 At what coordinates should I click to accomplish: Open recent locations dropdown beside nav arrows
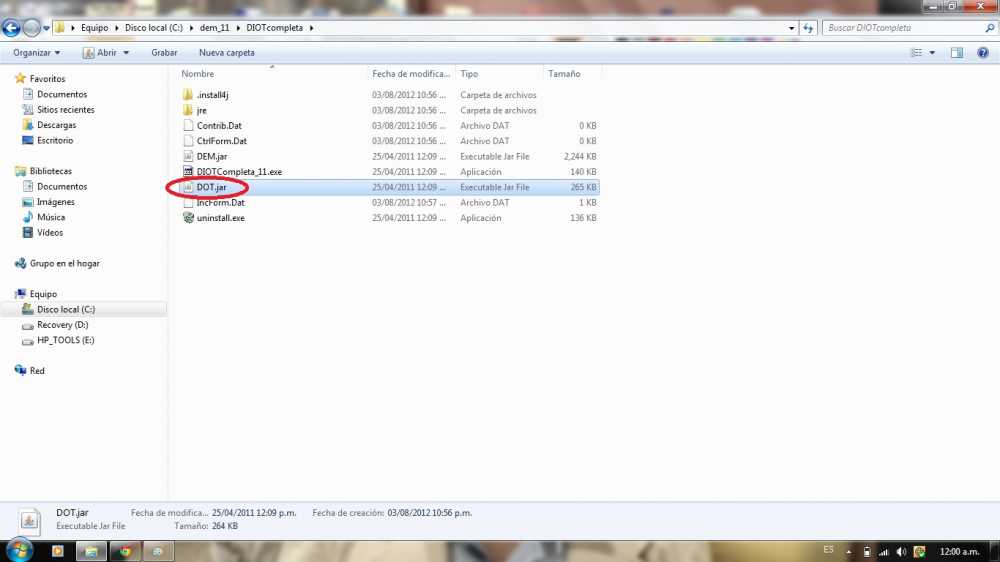tap(46, 28)
